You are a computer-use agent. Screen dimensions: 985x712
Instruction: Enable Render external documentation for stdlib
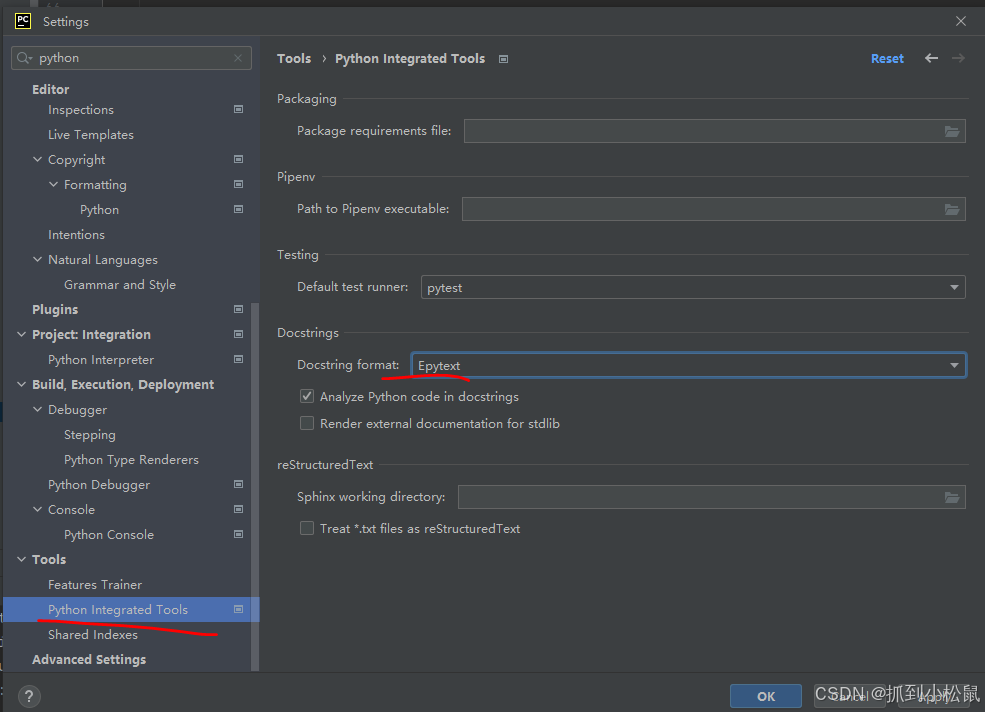[x=307, y=424]
